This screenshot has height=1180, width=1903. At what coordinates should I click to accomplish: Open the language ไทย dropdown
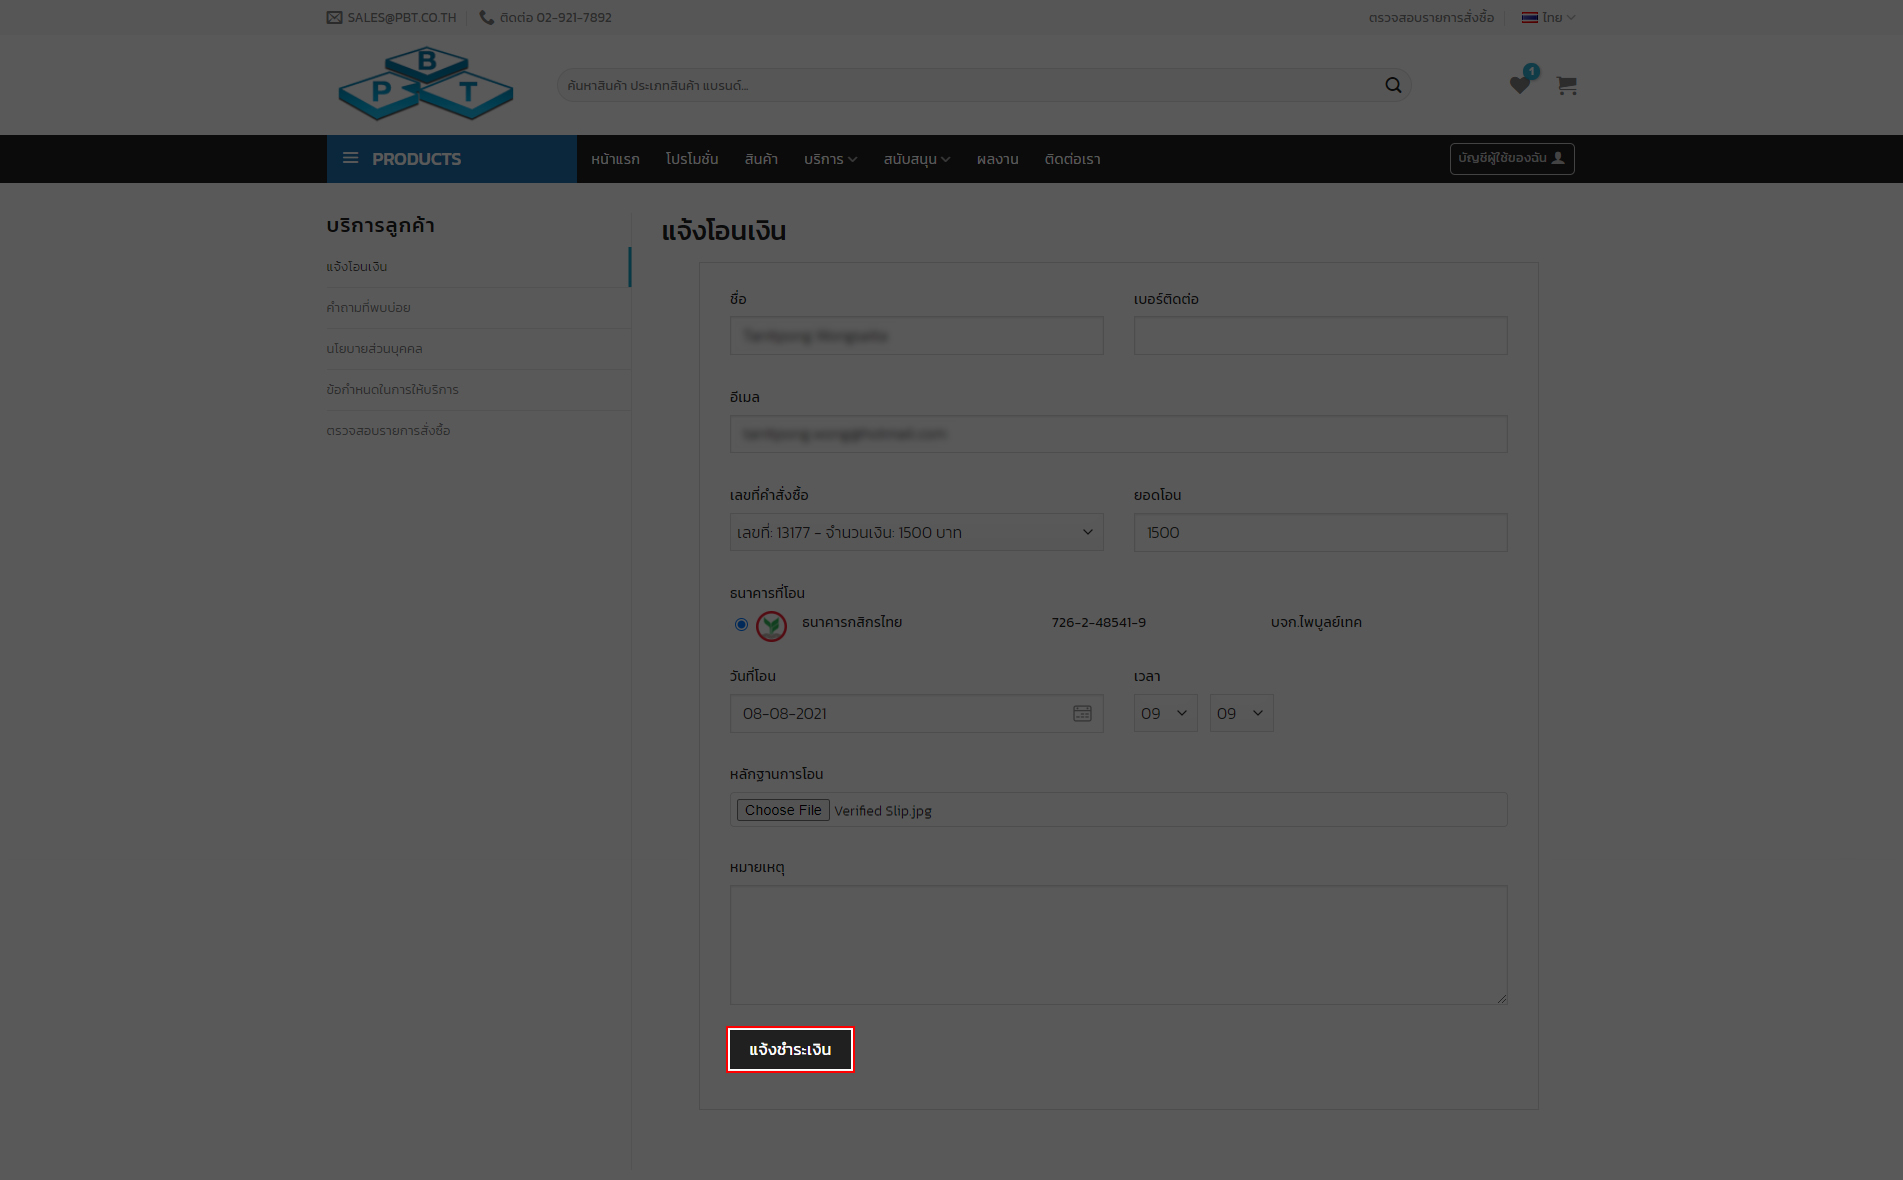coord(1548,17)
